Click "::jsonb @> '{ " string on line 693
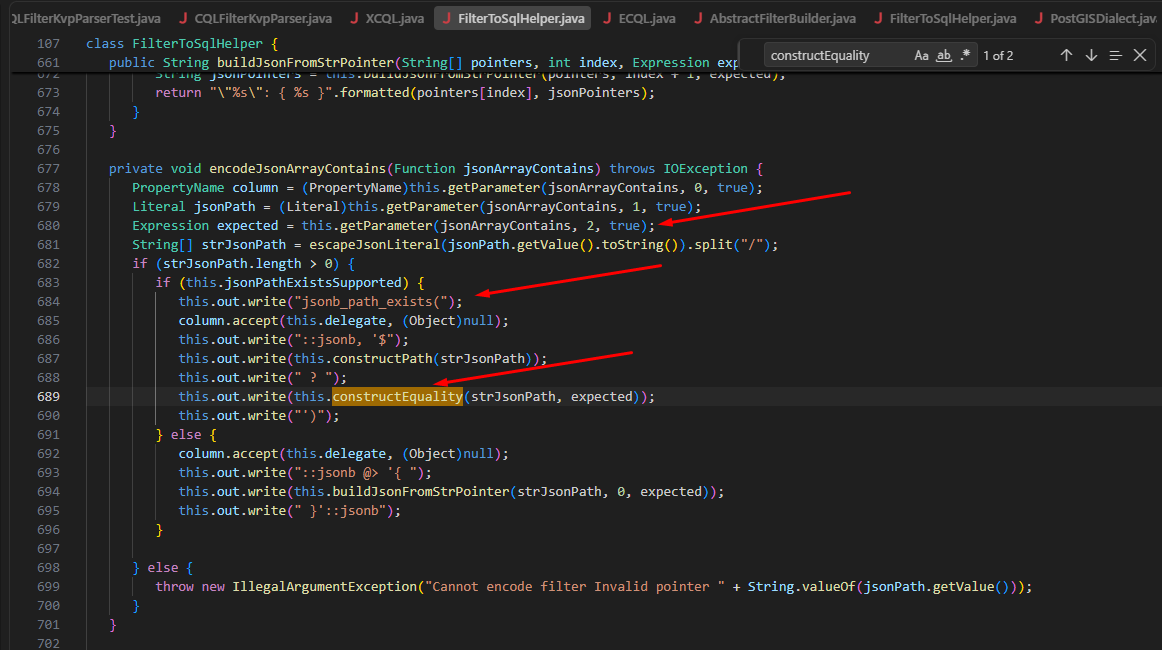This screenshot has width=1162, height=650. click(359, 473)
